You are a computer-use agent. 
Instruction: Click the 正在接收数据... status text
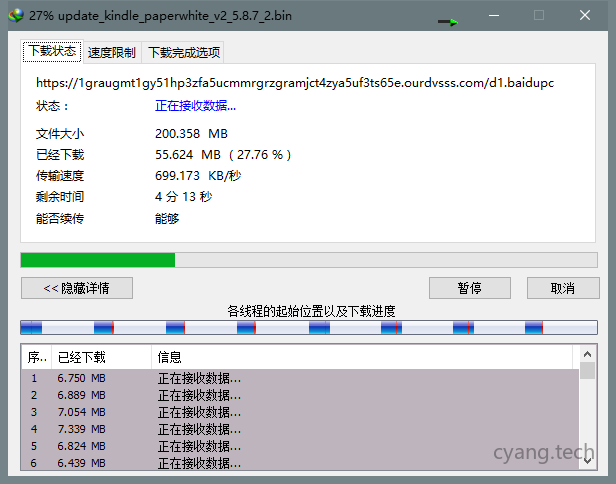pos(195,106)
